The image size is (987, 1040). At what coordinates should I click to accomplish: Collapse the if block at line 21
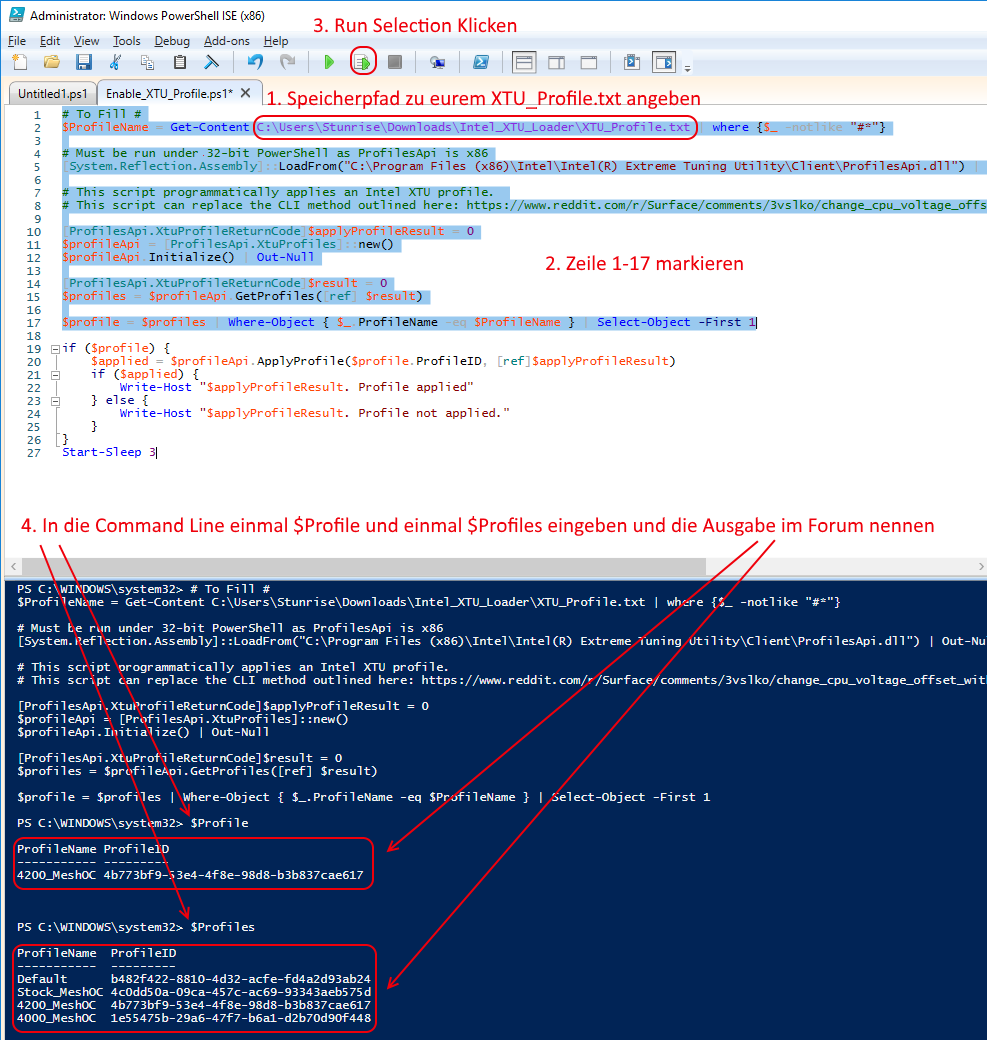[x=55, y=375]
